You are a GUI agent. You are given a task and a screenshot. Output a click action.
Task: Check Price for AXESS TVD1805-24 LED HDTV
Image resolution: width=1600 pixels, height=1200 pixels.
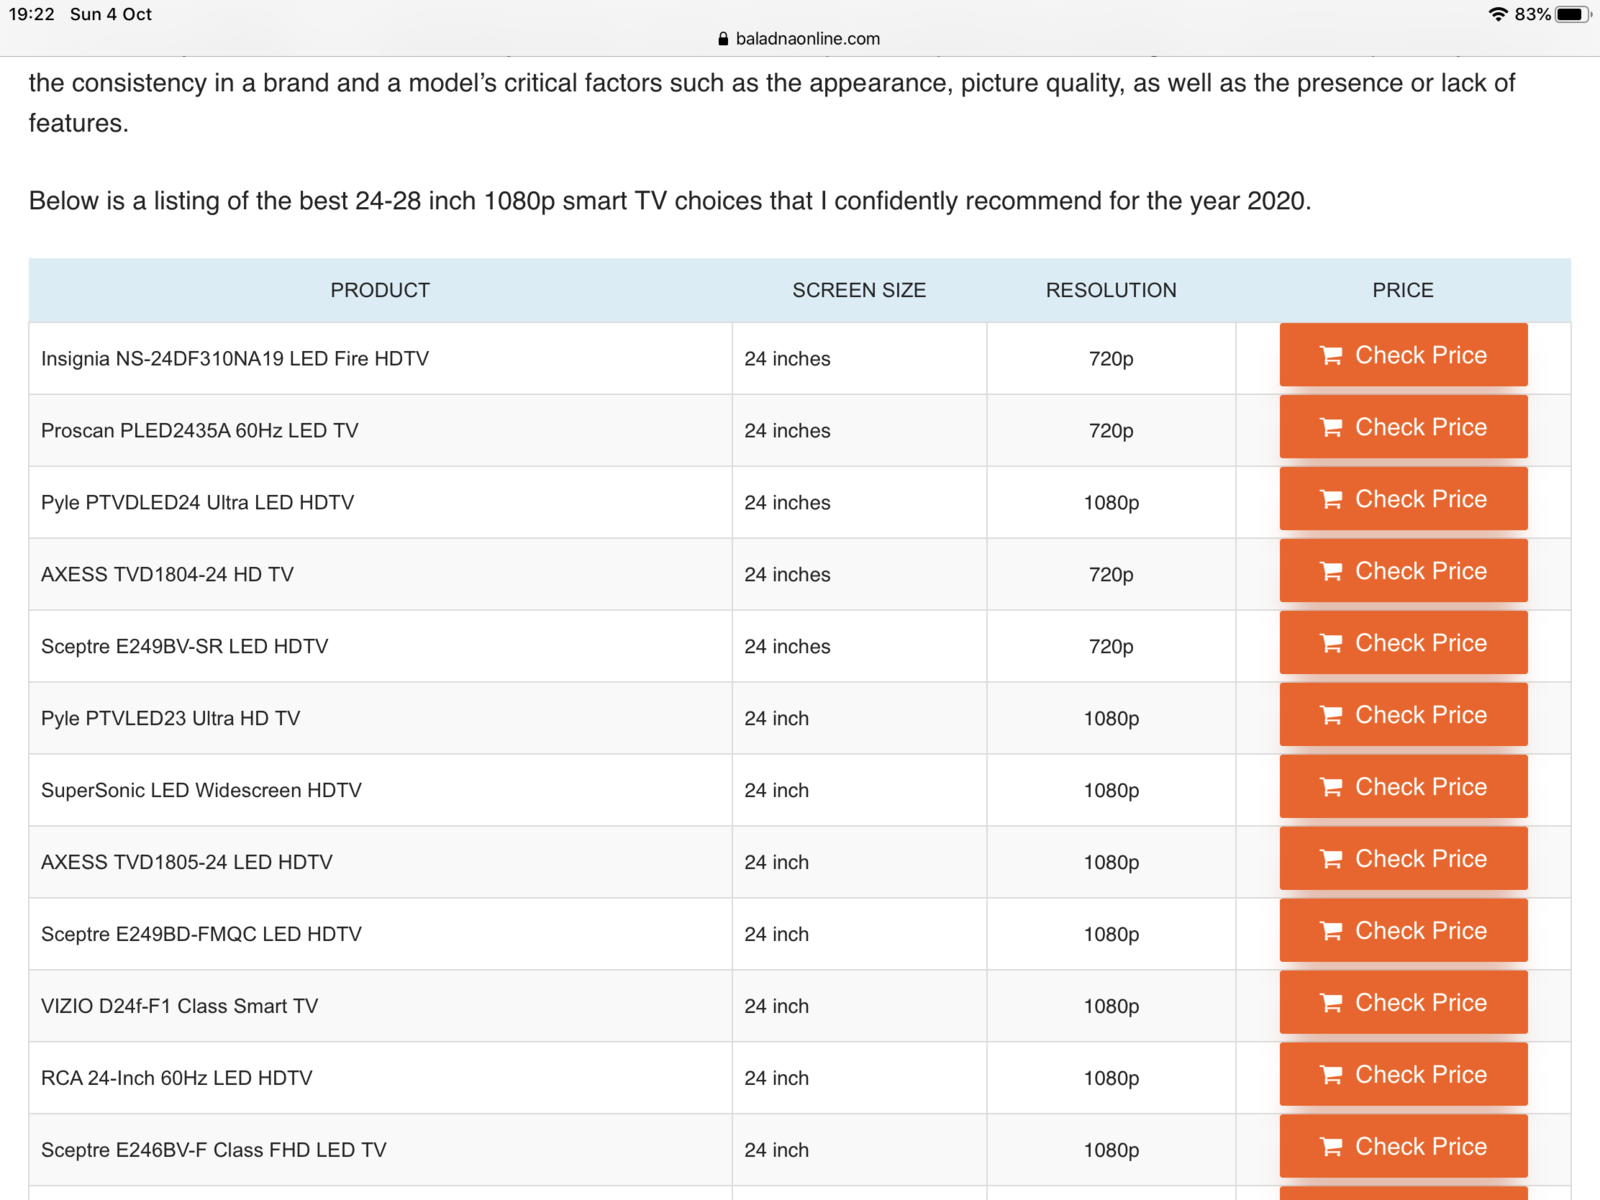pyautogui.click(x=1403, y=859)
